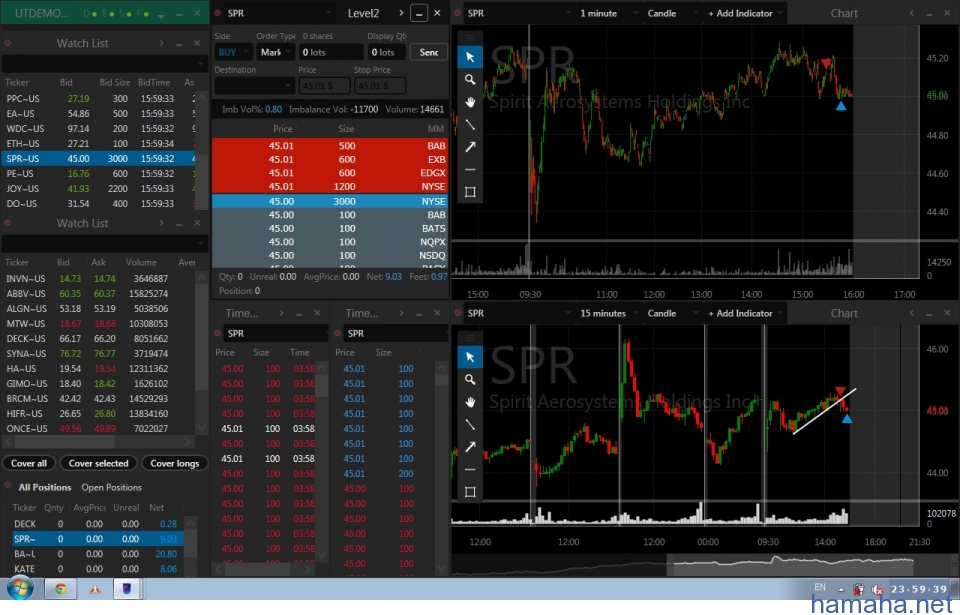Pick the trend line tool in the 15 minutes chart
This screenshot has width=960, height=615.
click(x=470, y=424)
